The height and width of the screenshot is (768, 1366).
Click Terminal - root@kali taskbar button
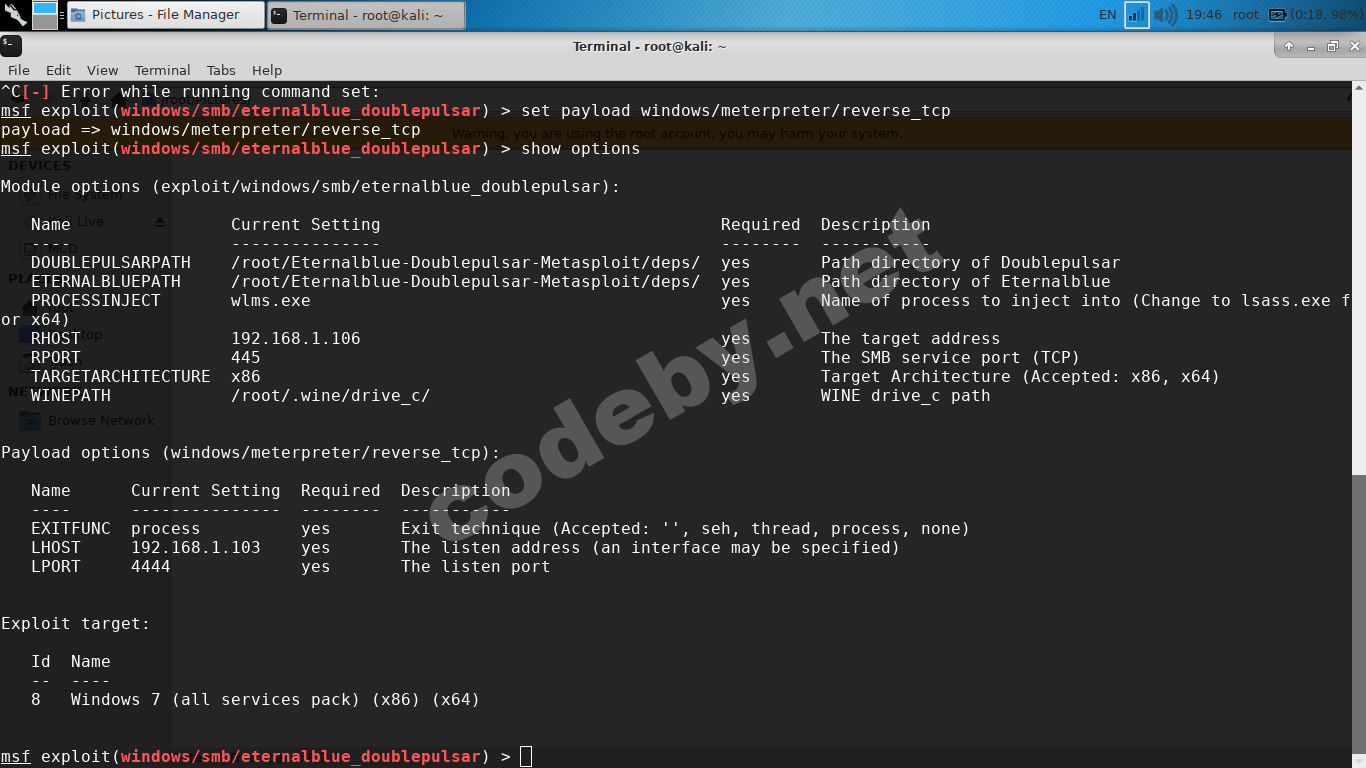[x=366, y=15]
